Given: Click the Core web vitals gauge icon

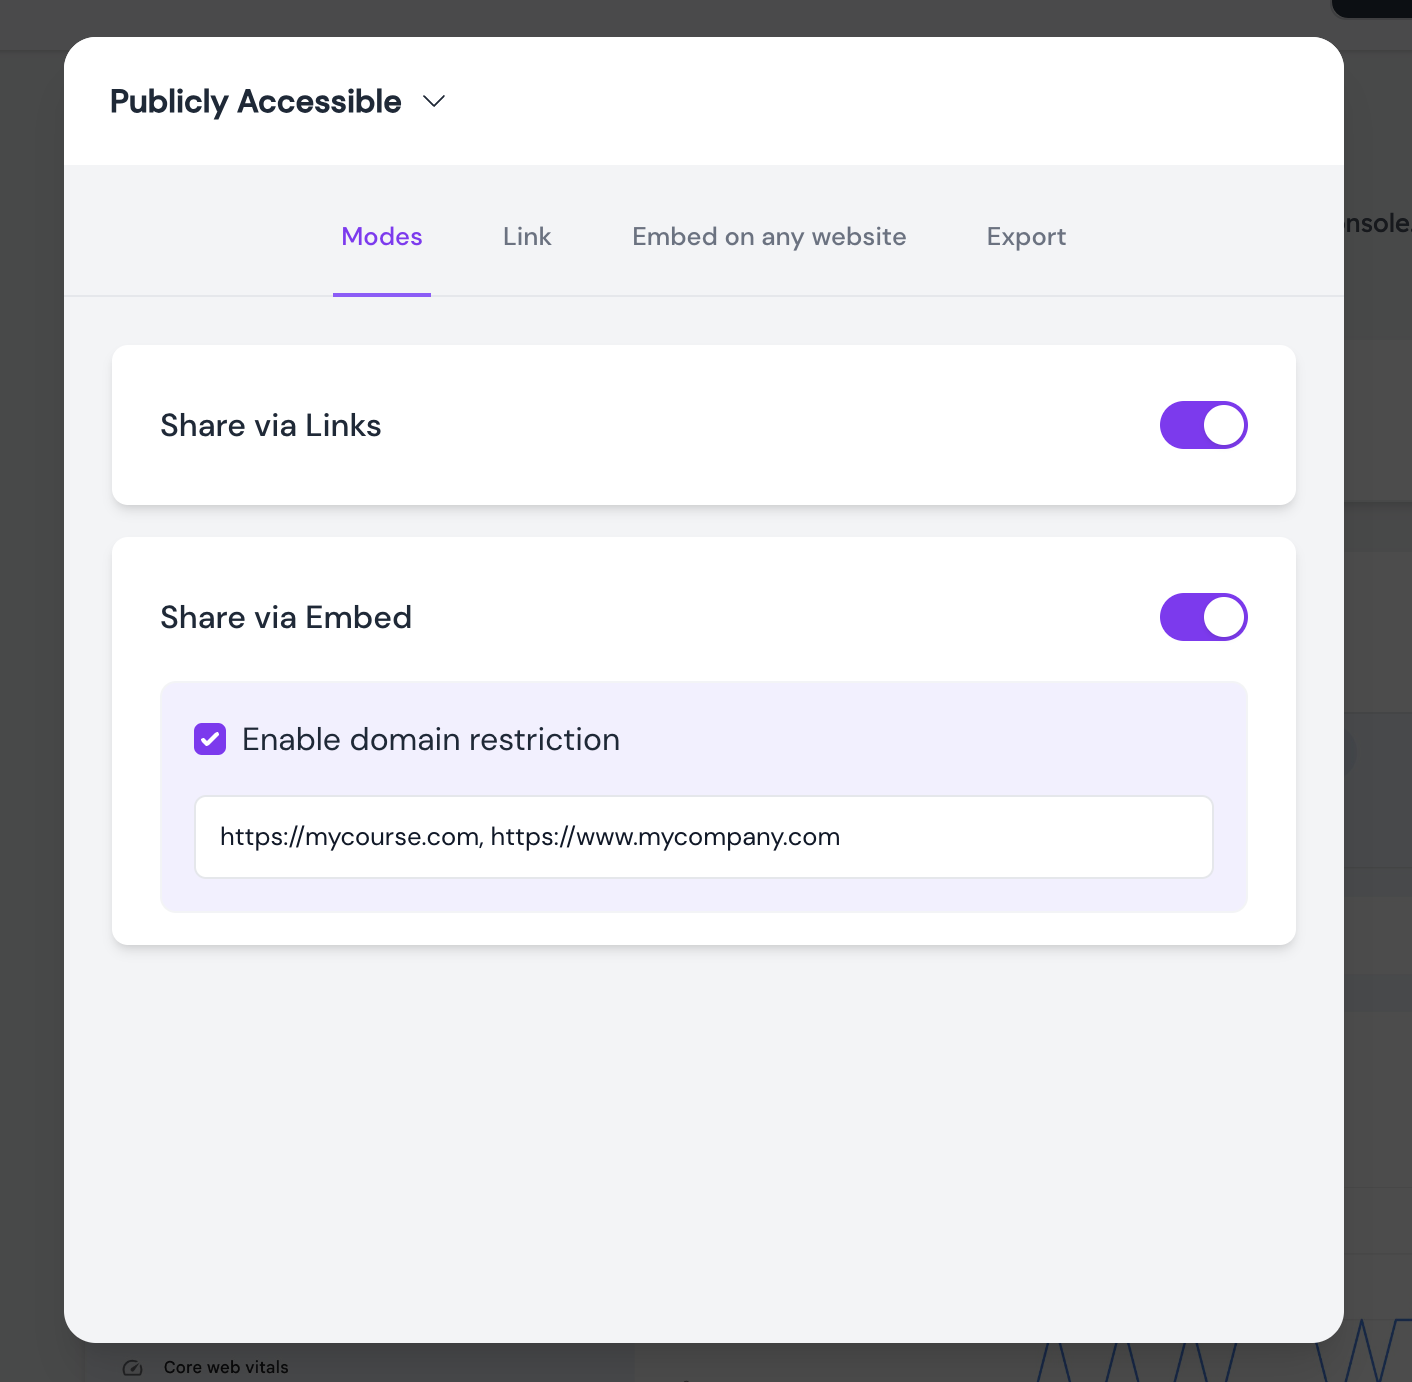Looking at the screenshot, I should click(x=133, y=1367).
